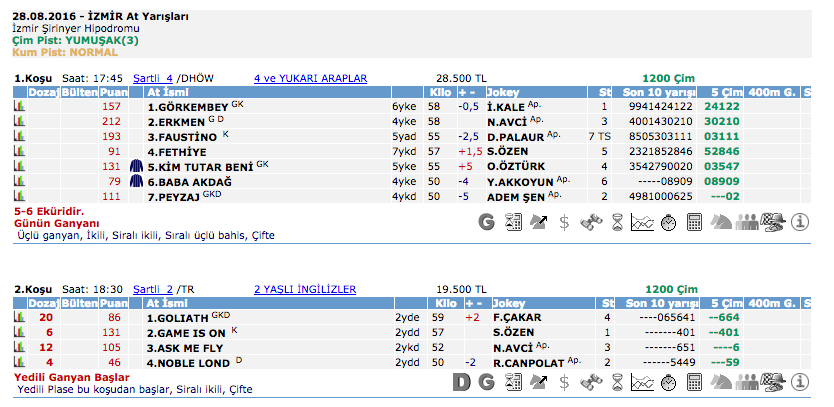This screenshot has width=834, height=407.
Task: Open the 4 ve YUKARI ARAPLAR link
Action: click(310, 77)
